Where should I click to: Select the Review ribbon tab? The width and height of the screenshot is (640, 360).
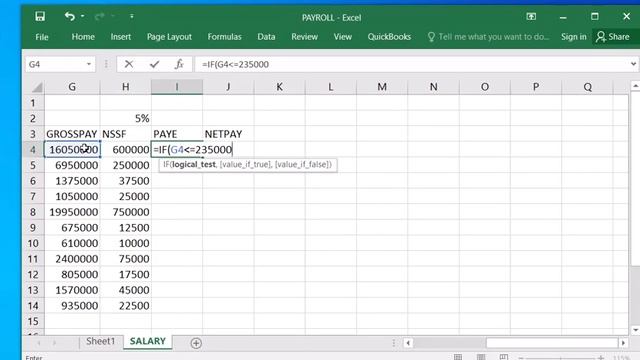click(x=304, y=37)
